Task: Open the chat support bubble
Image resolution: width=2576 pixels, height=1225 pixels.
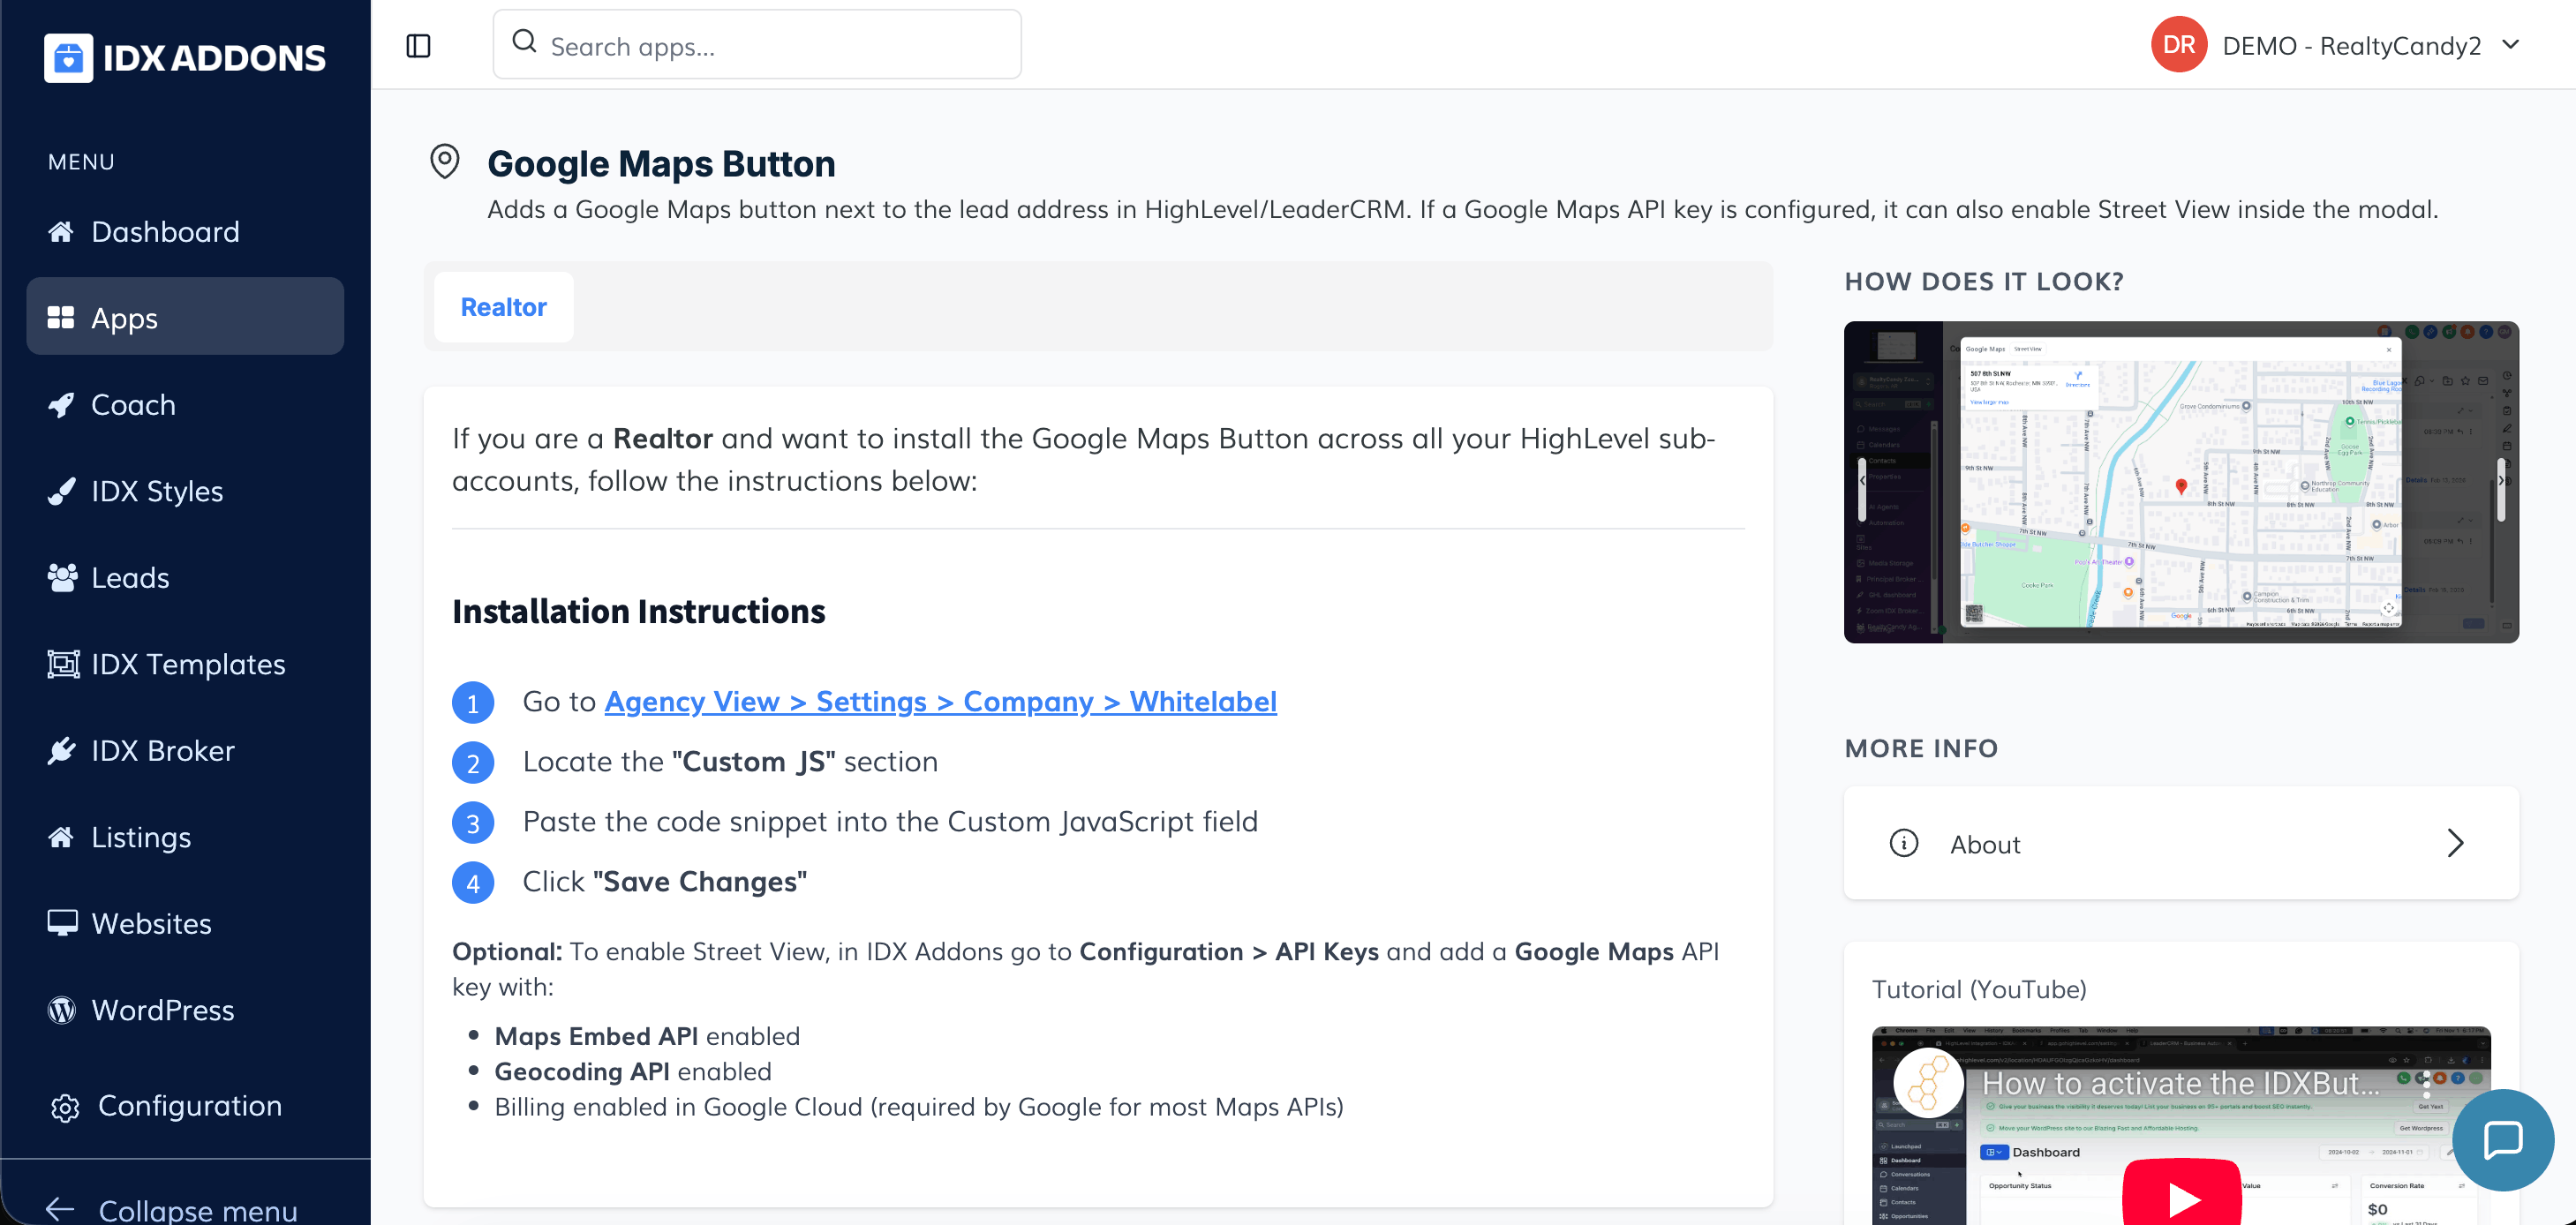Action: [2502, 1139]
